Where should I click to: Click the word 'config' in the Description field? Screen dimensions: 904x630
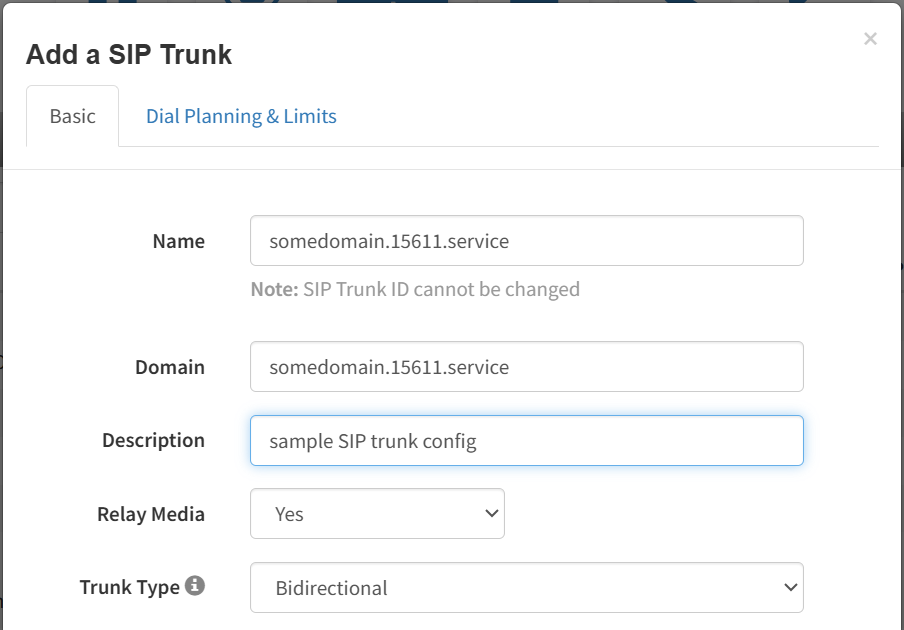coord(450,441)
